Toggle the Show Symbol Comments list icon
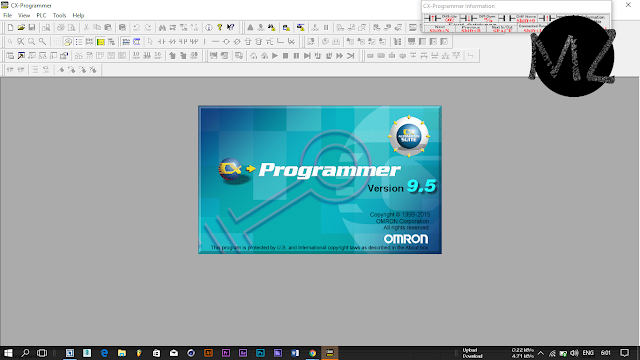 click(x=79, y=42)
